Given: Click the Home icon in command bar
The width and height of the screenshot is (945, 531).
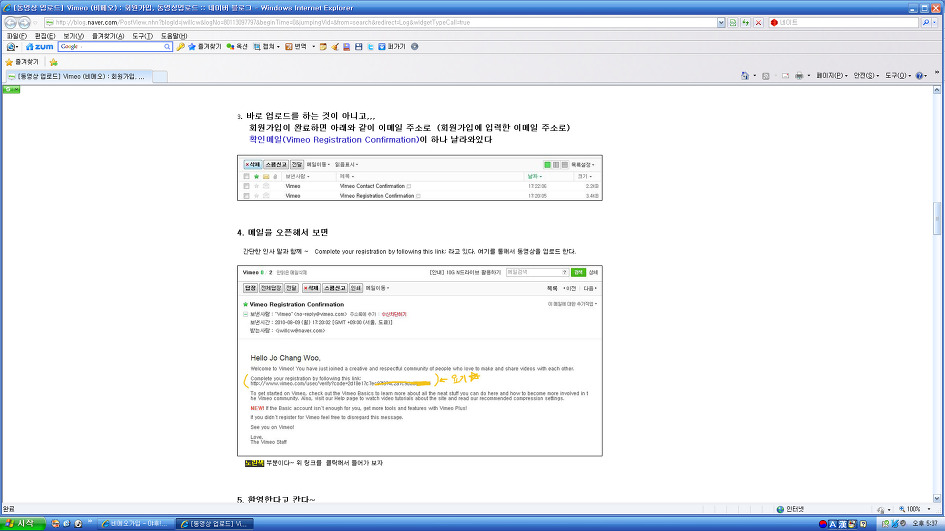Looking at the screenshot, I should coord(745,76).
